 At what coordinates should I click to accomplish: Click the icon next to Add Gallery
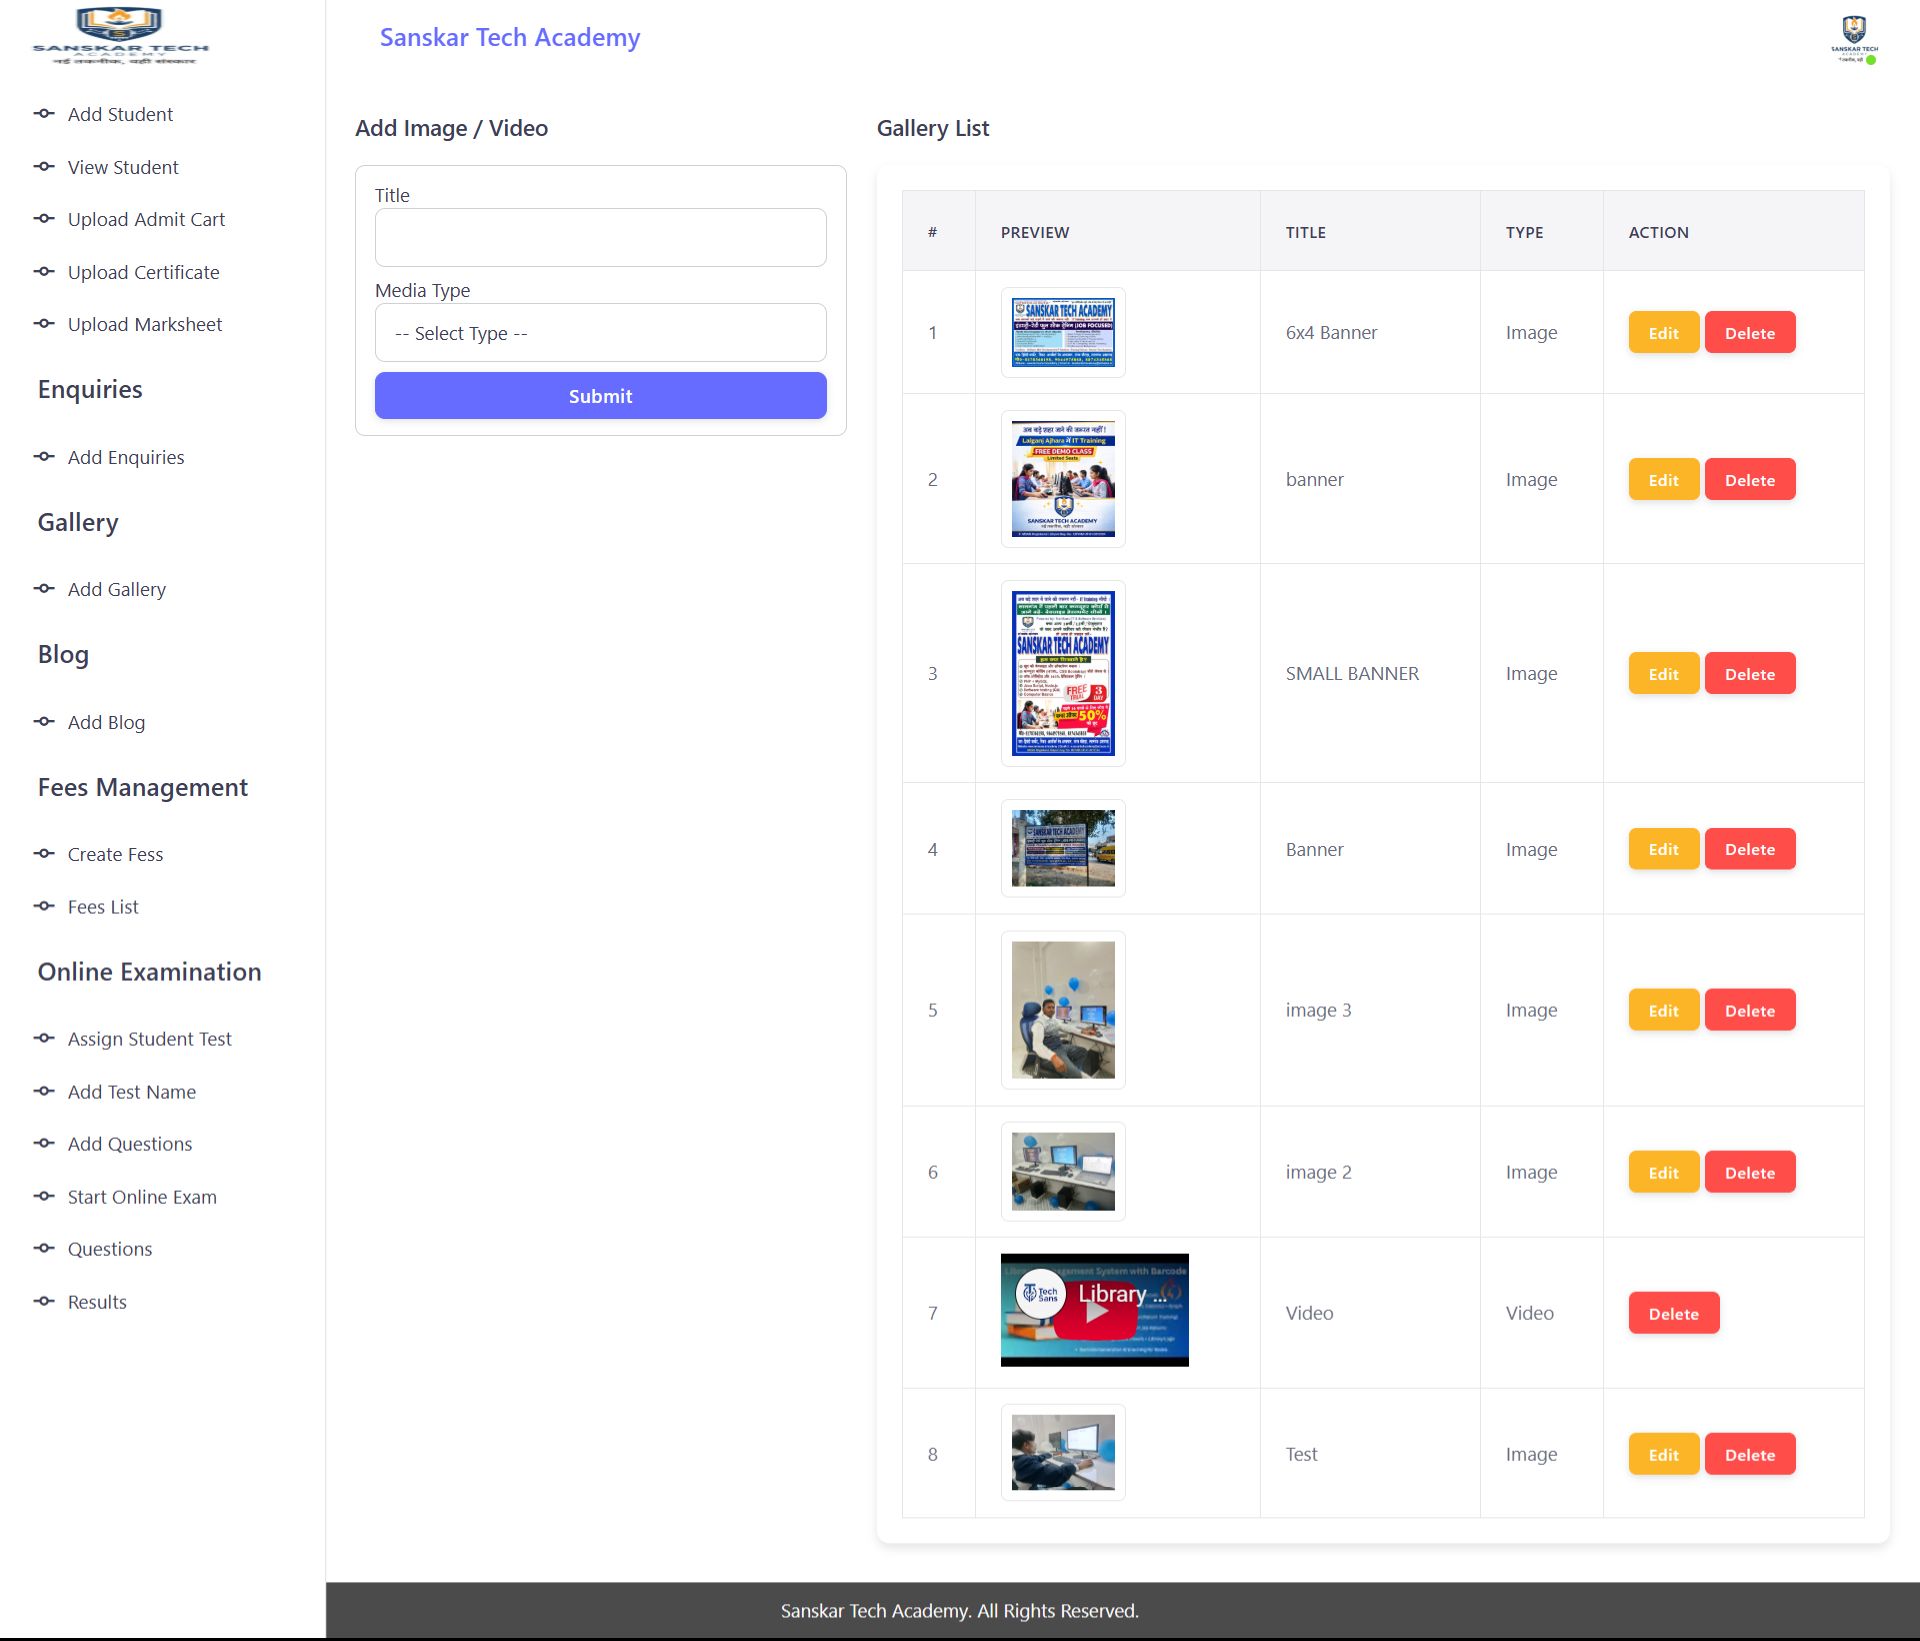pos(44,589)
